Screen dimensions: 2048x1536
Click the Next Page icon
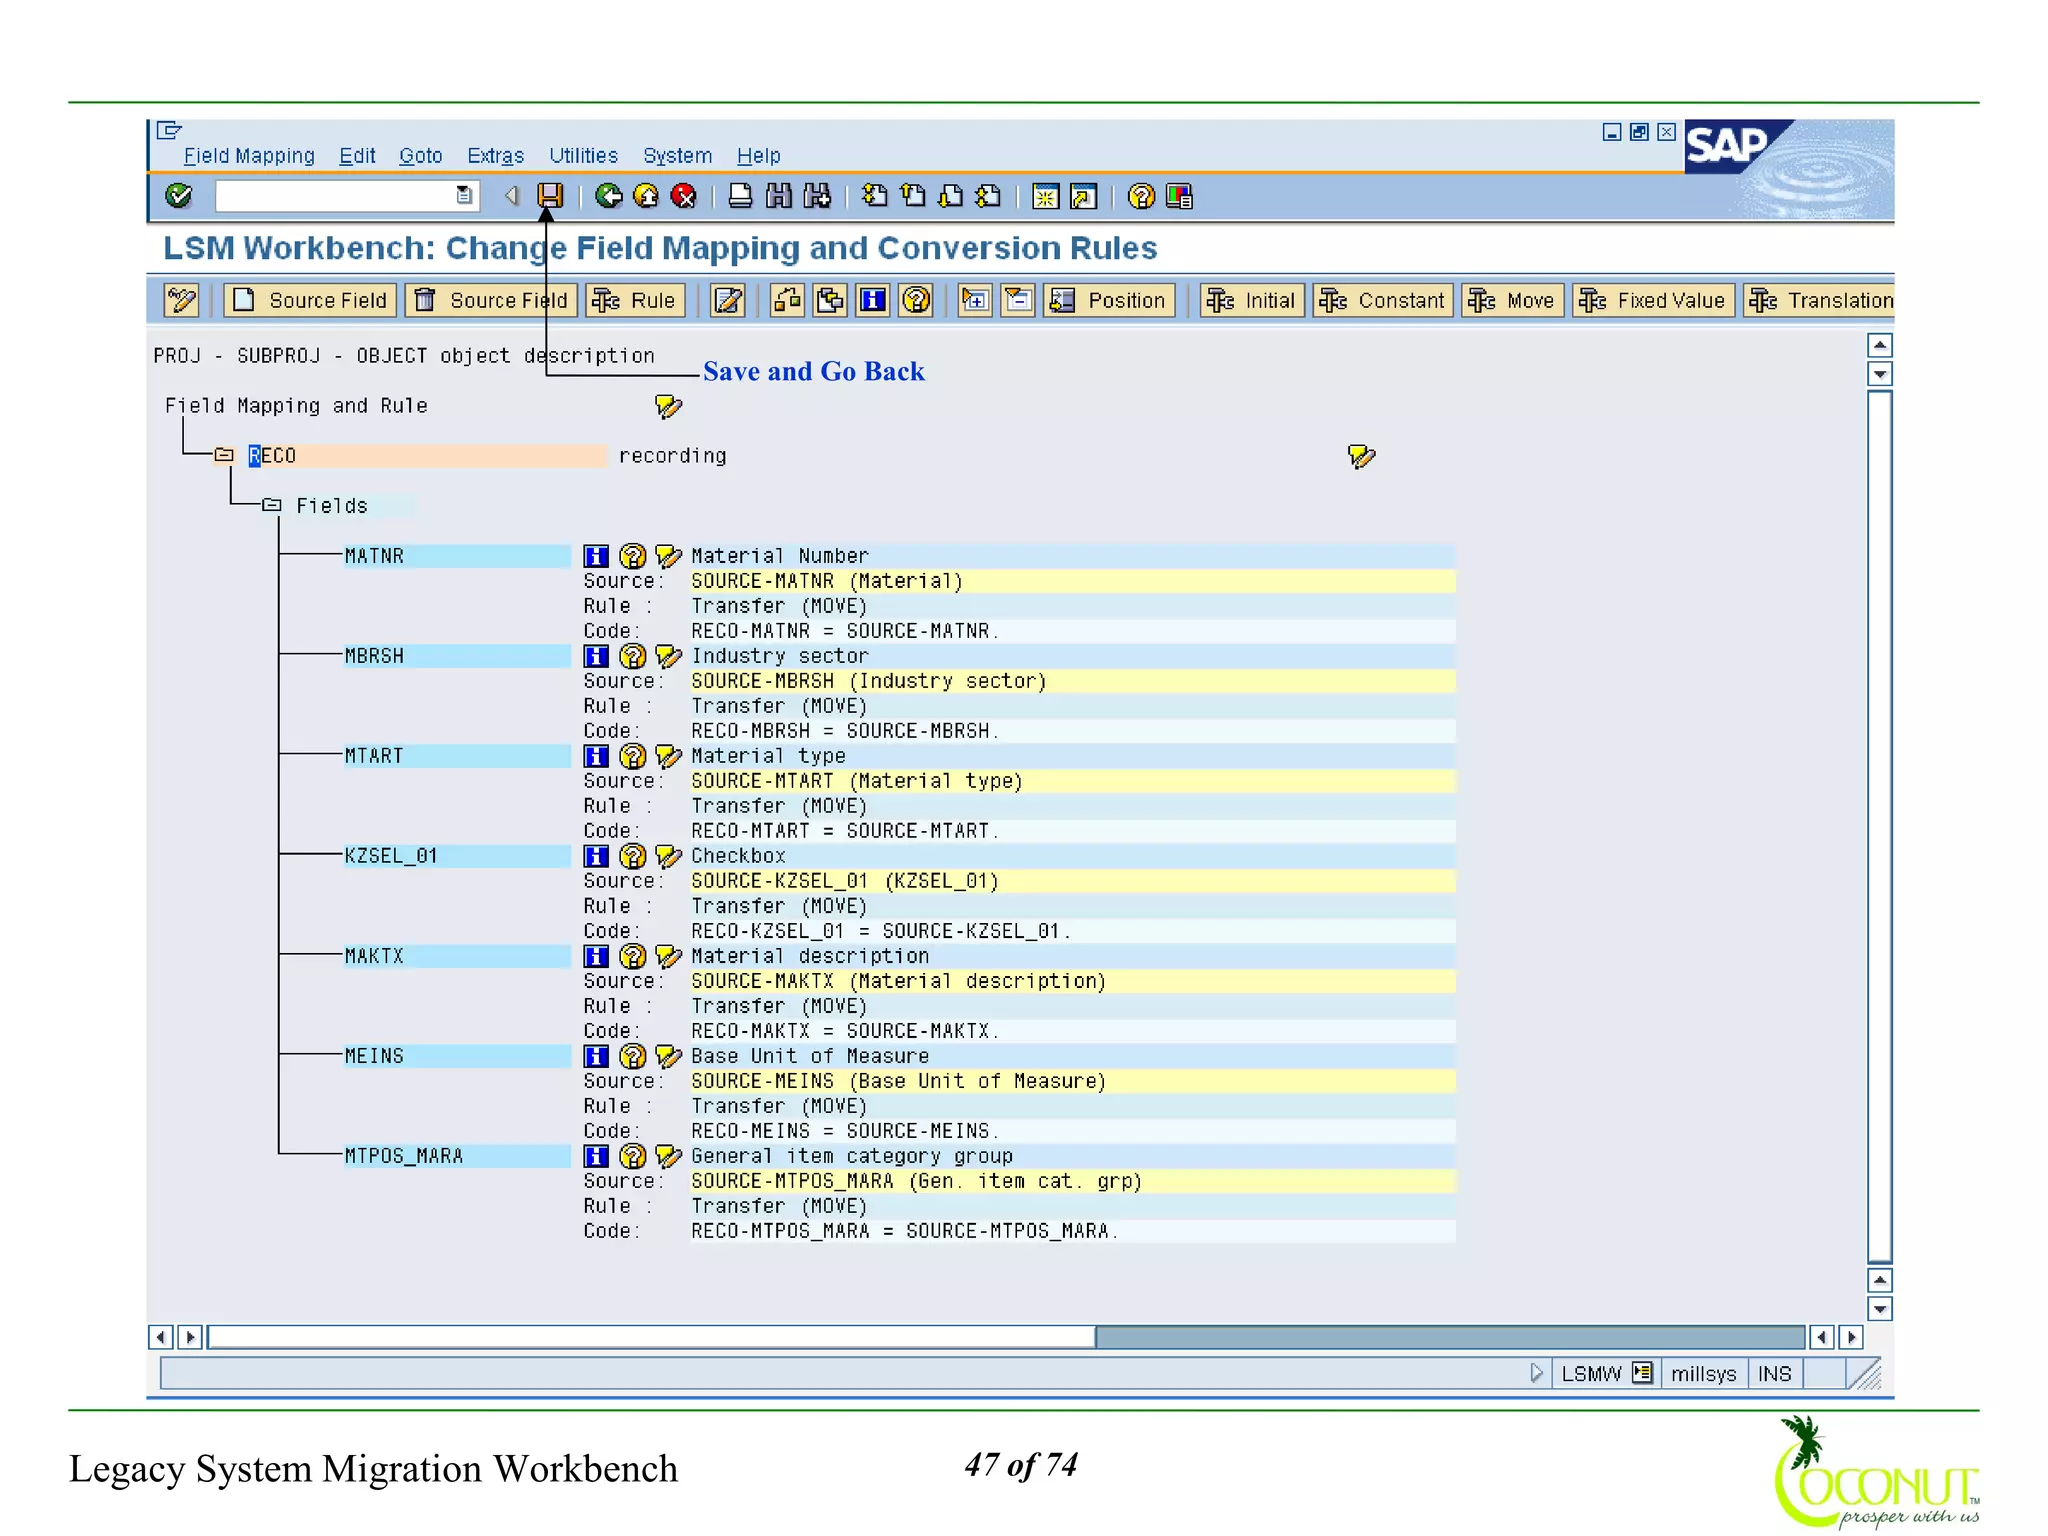[x=951, y=196]
